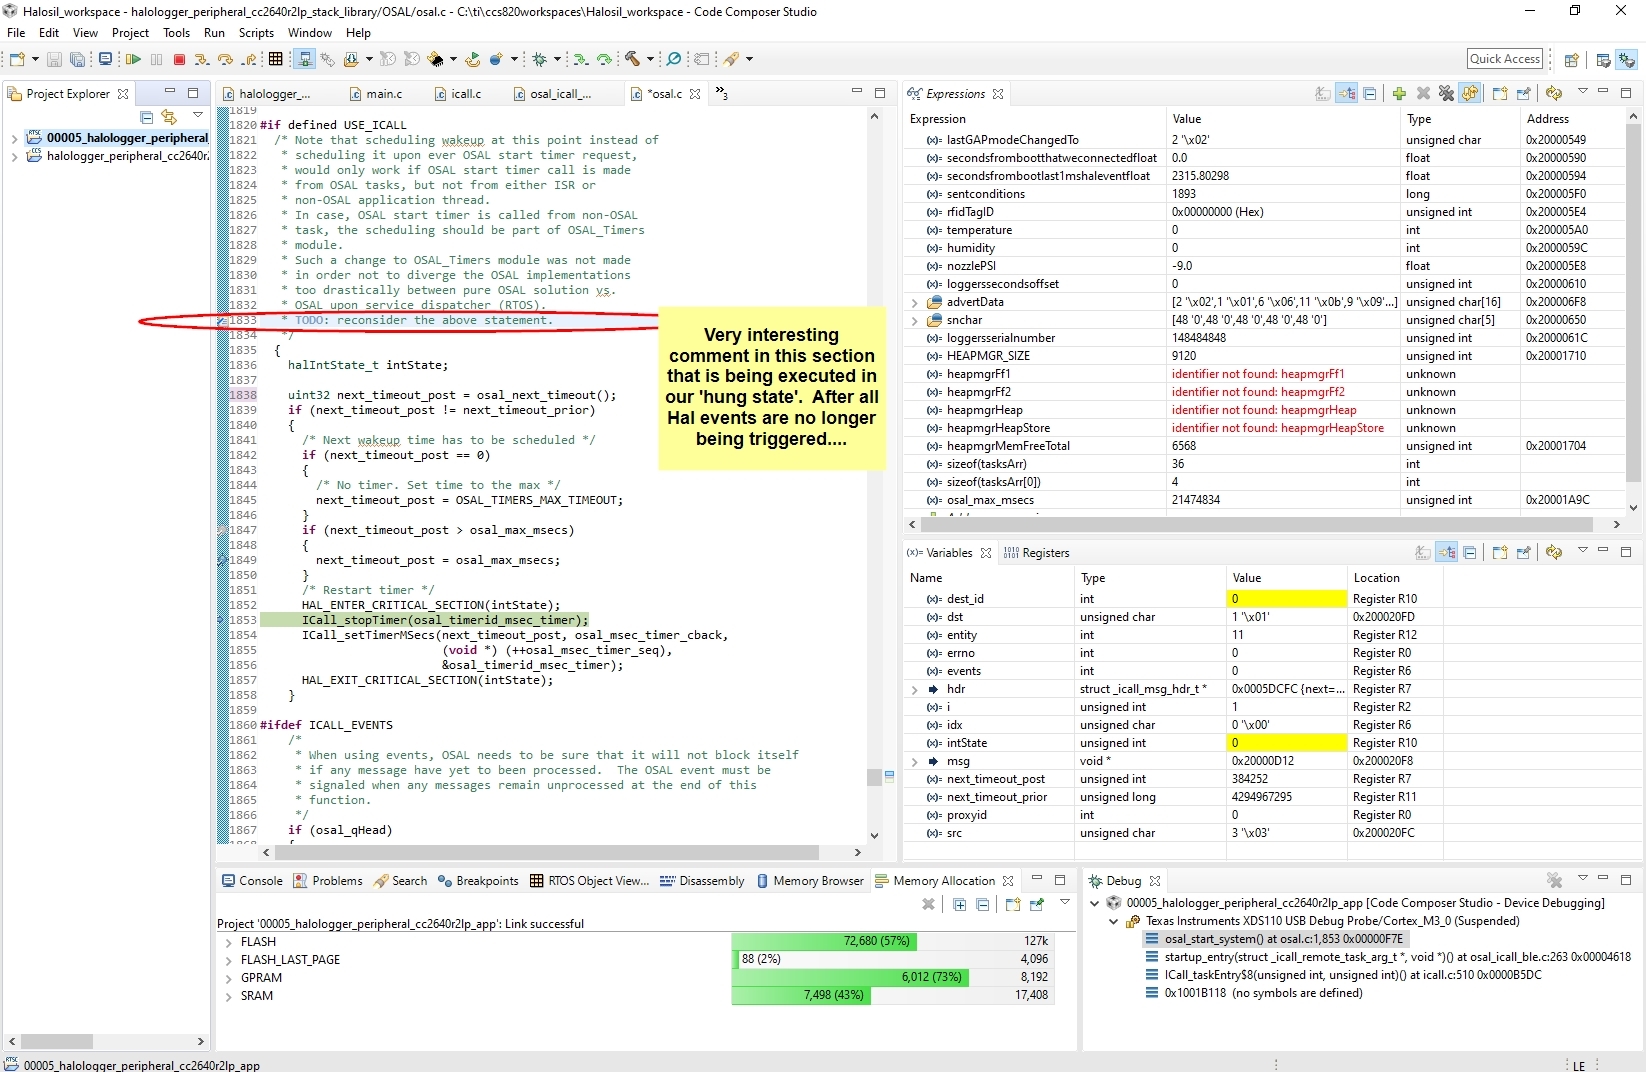
Task: Expand the 00005_halologger_peripheral project node
Action: 14,138
